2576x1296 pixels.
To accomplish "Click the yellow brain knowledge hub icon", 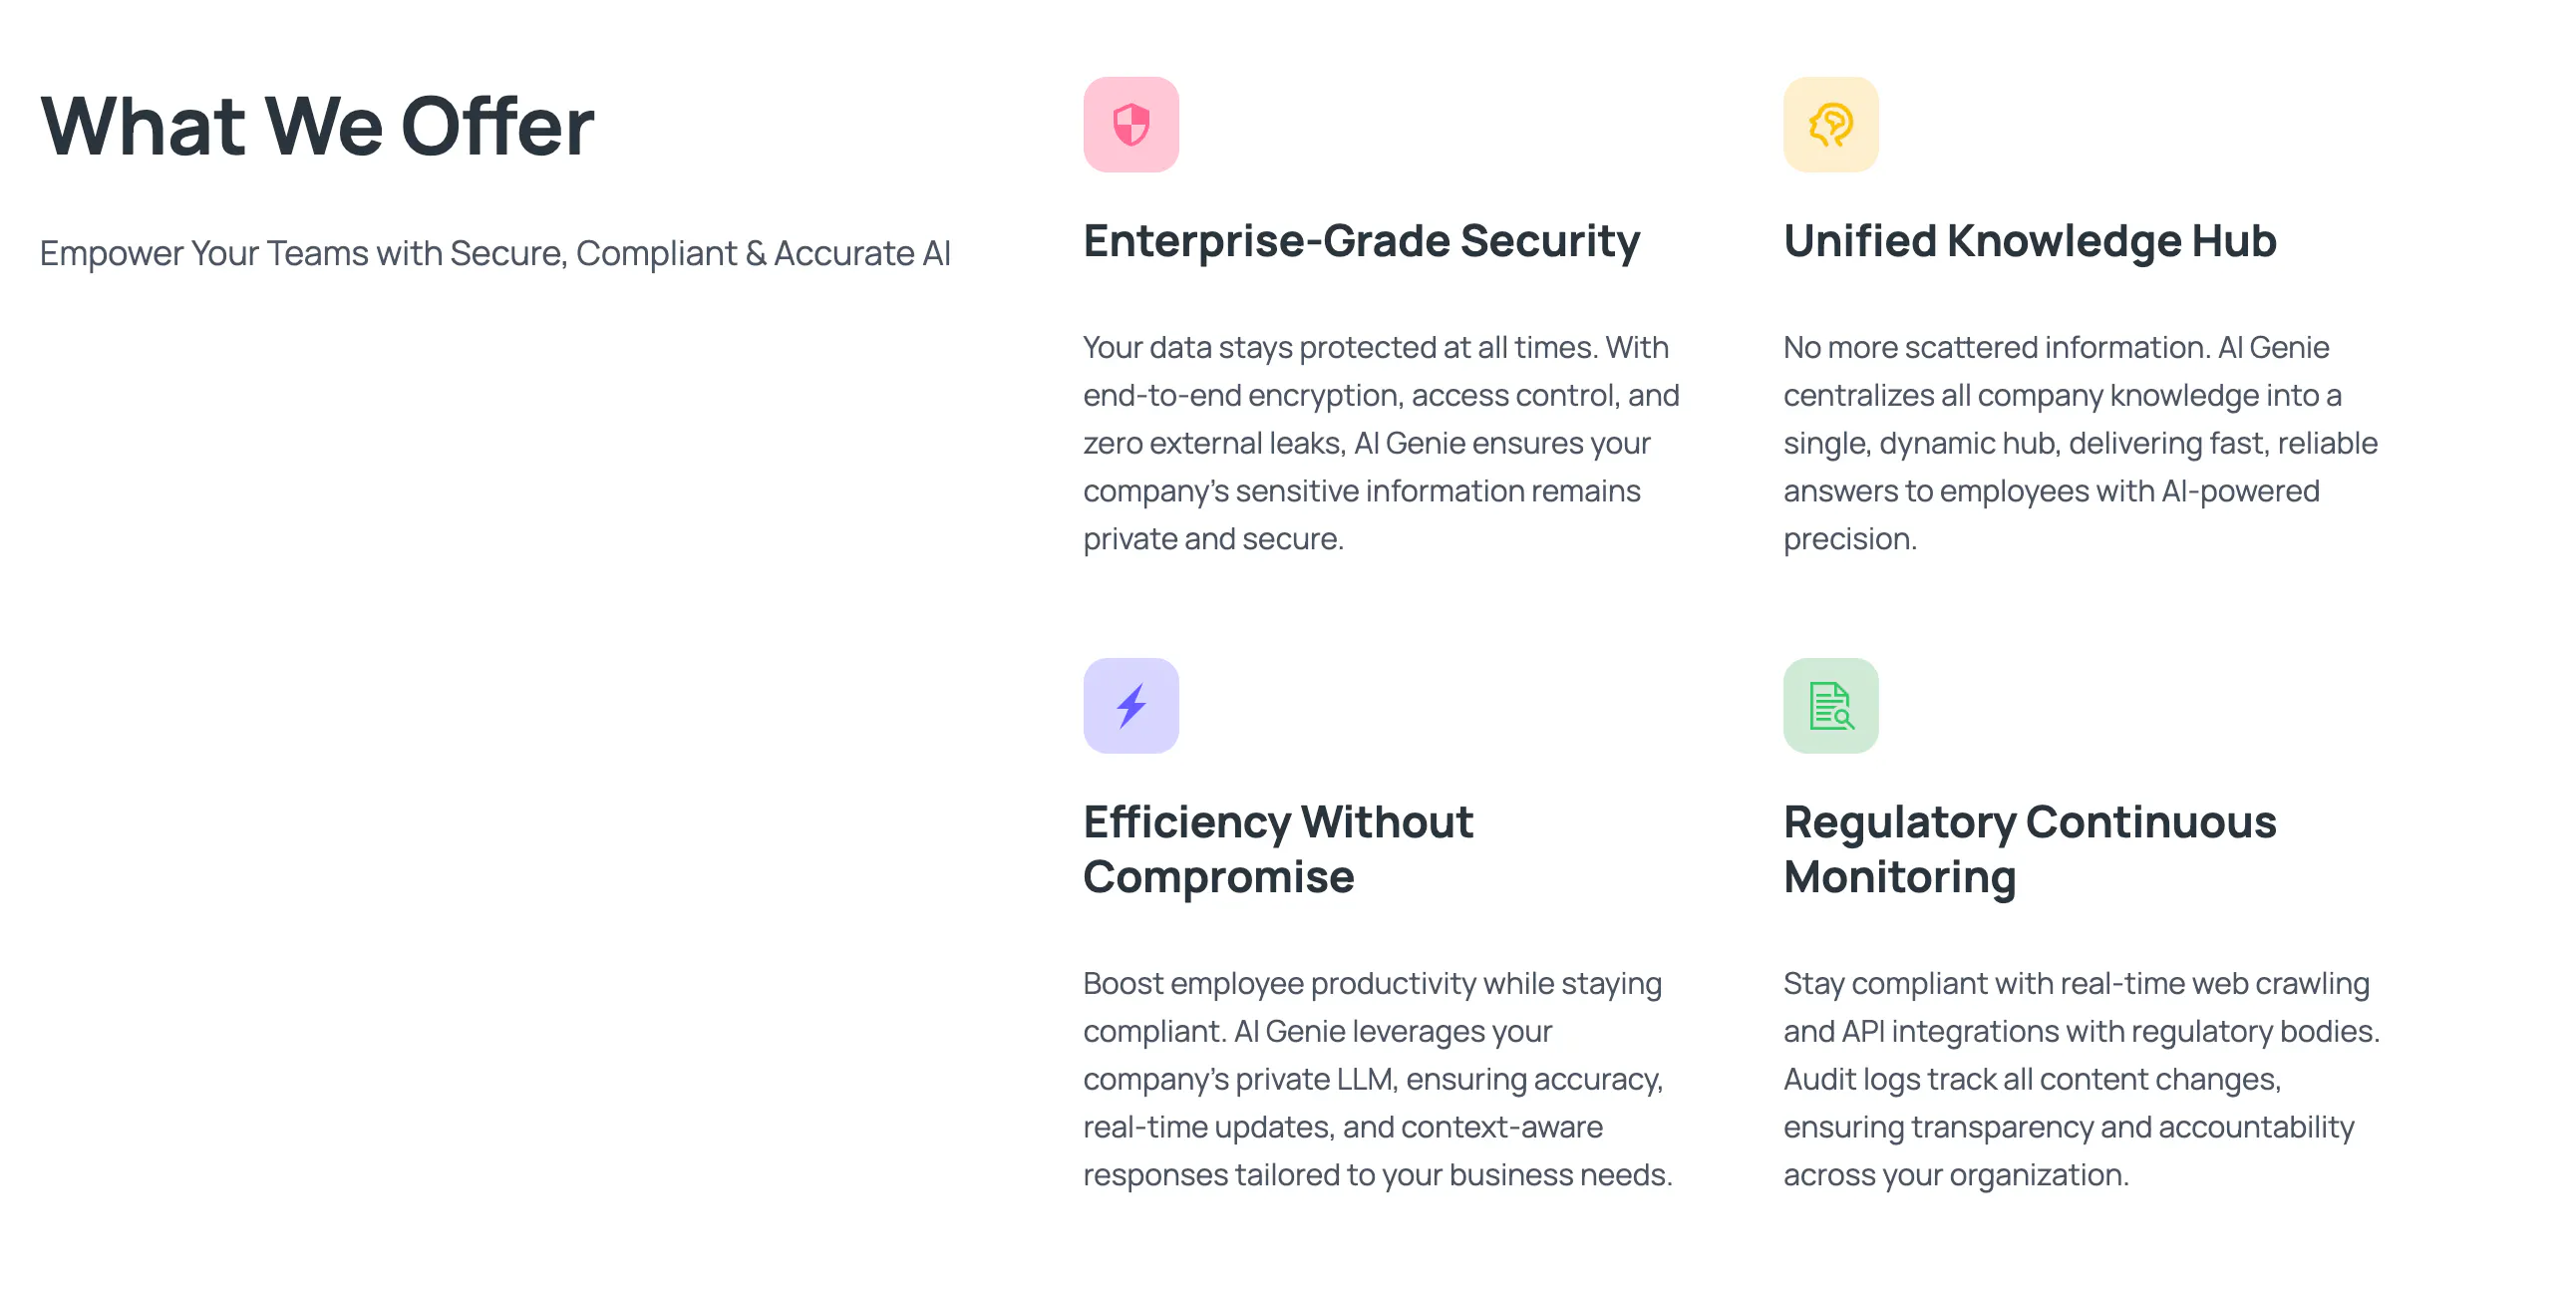I will (x=1830, y=125).
